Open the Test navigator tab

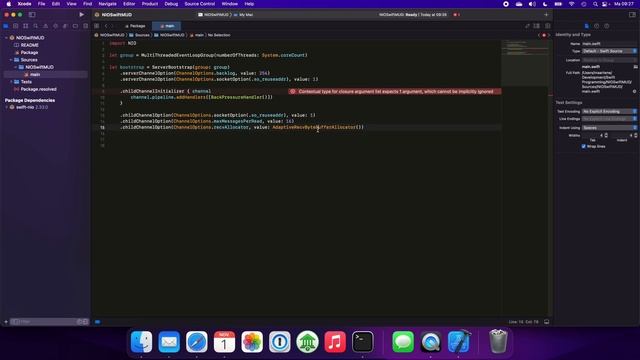pos(56,26)
